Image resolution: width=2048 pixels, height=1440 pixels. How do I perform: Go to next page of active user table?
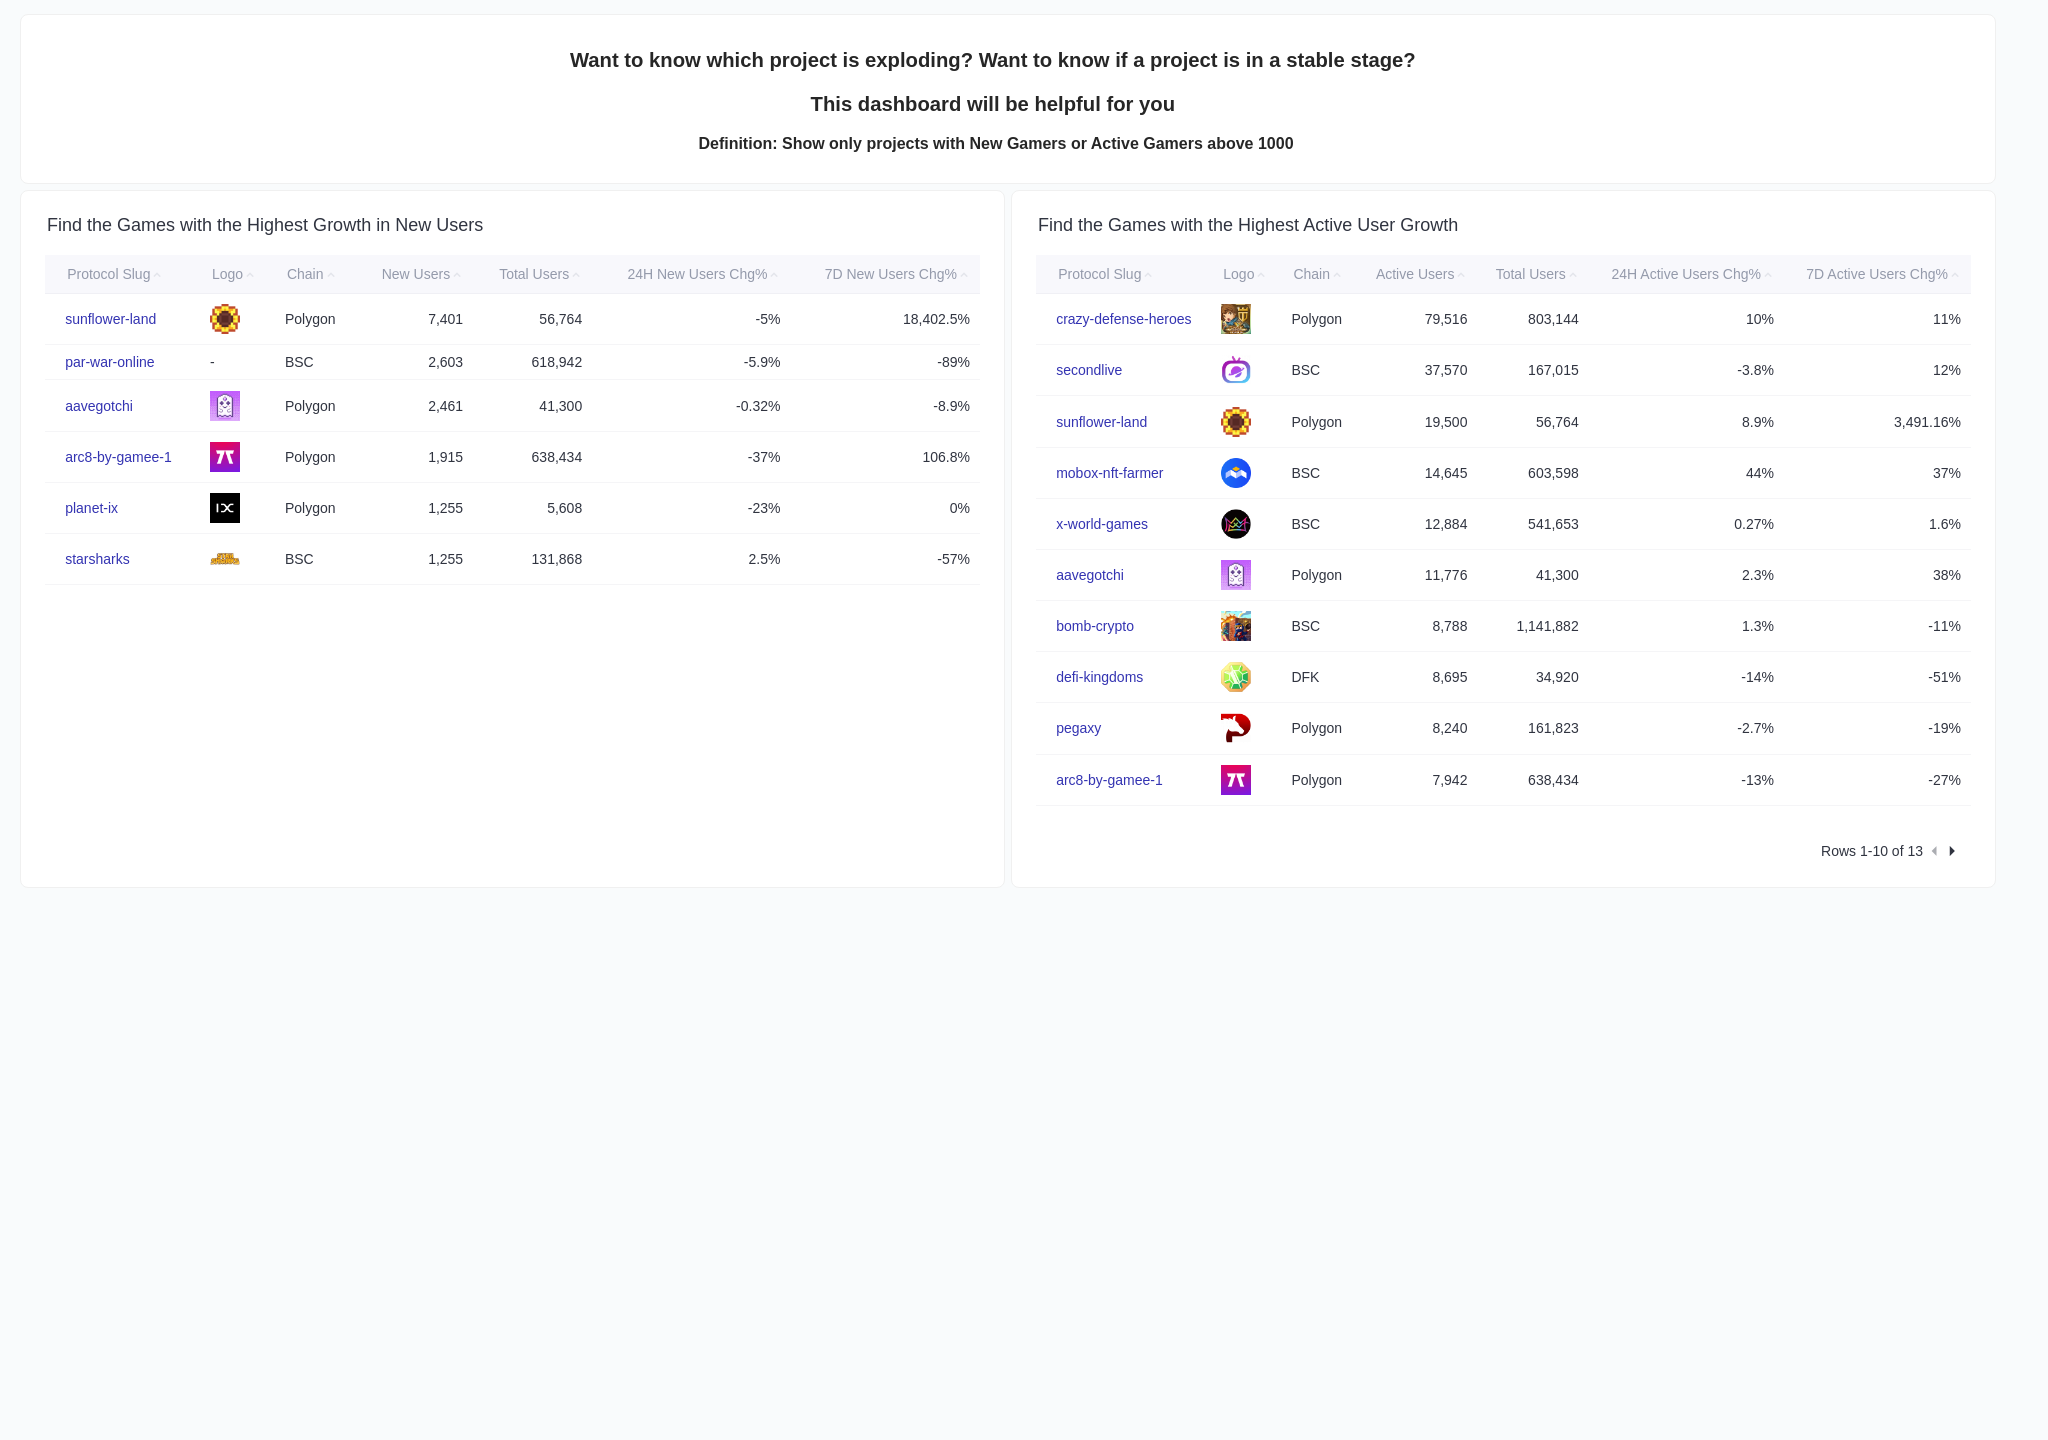click(1951, 851)
